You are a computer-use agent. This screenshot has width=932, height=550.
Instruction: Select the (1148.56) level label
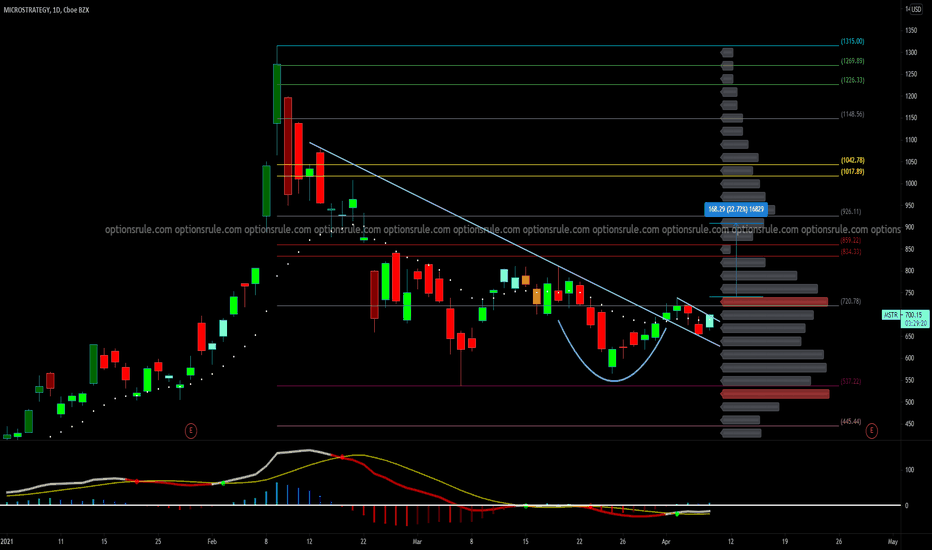pyautogui.click(x=852, y=114)
